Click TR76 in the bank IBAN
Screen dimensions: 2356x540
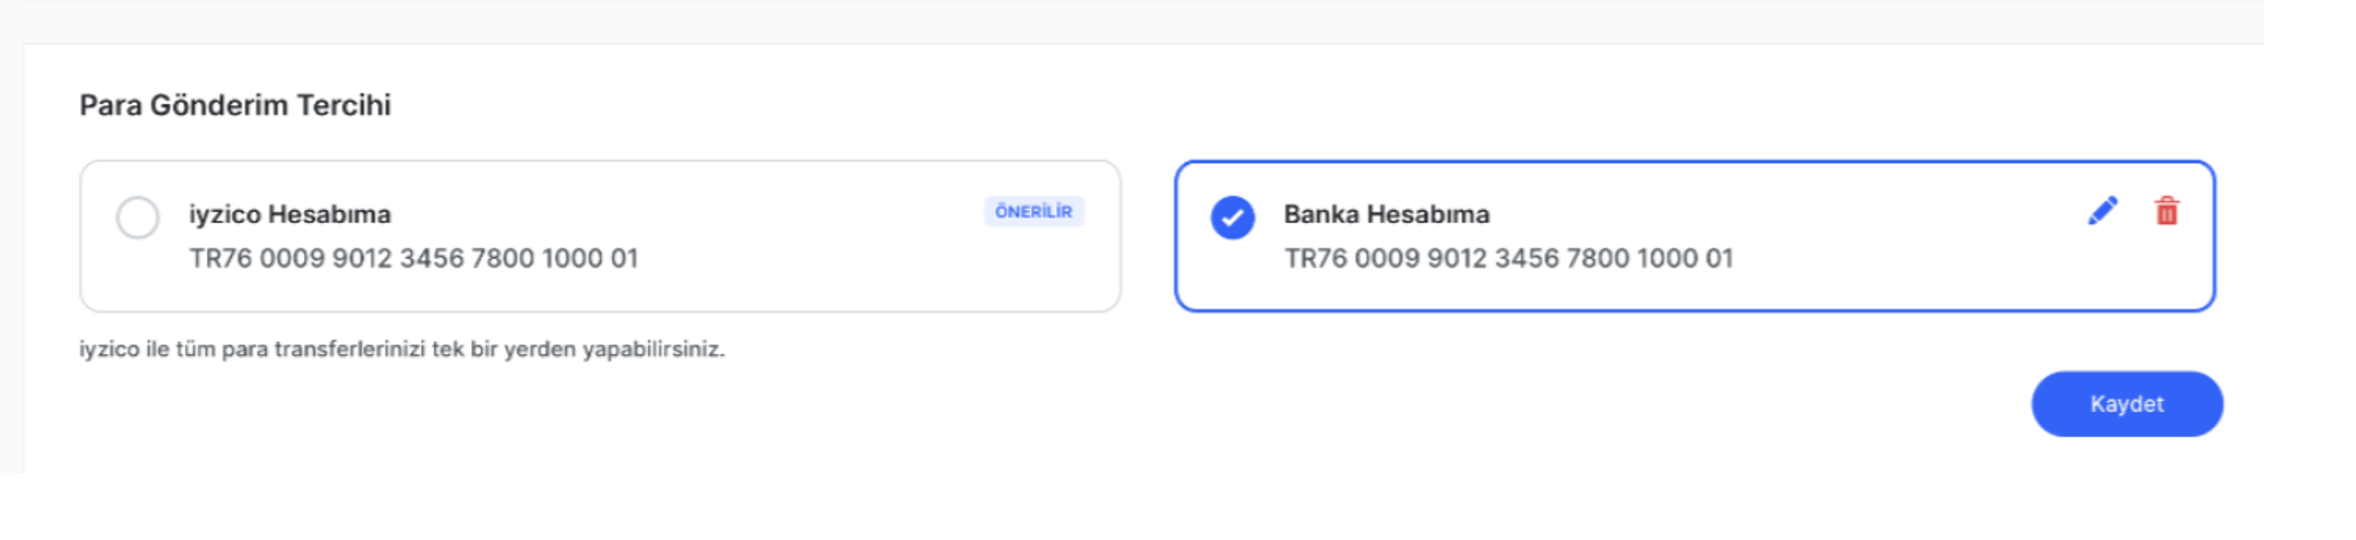[1315, 258]
